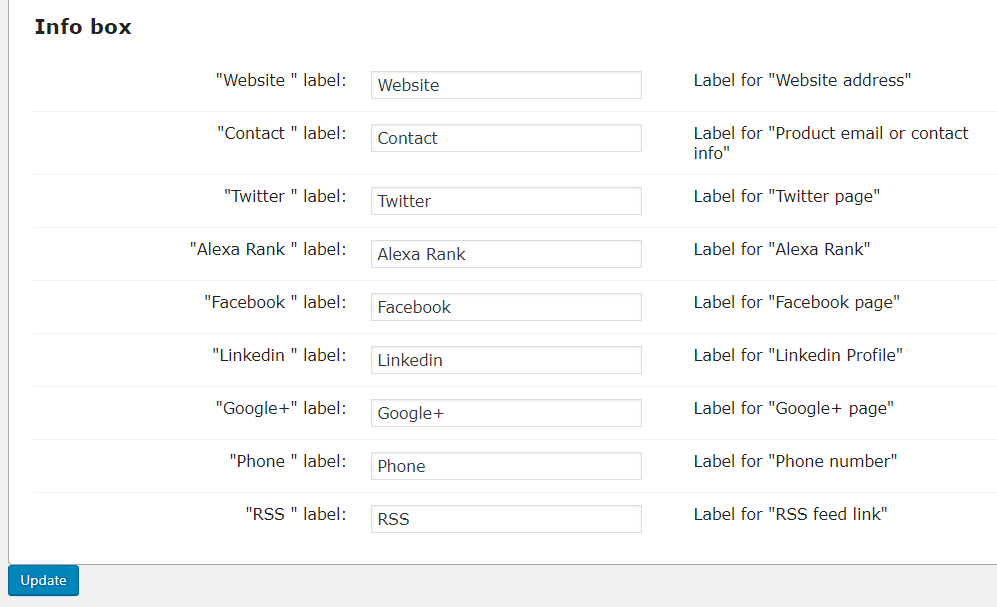997x607 pixels.
Task: Click the 'Label for "Twitter page"' description
Action: click(786, 196)
